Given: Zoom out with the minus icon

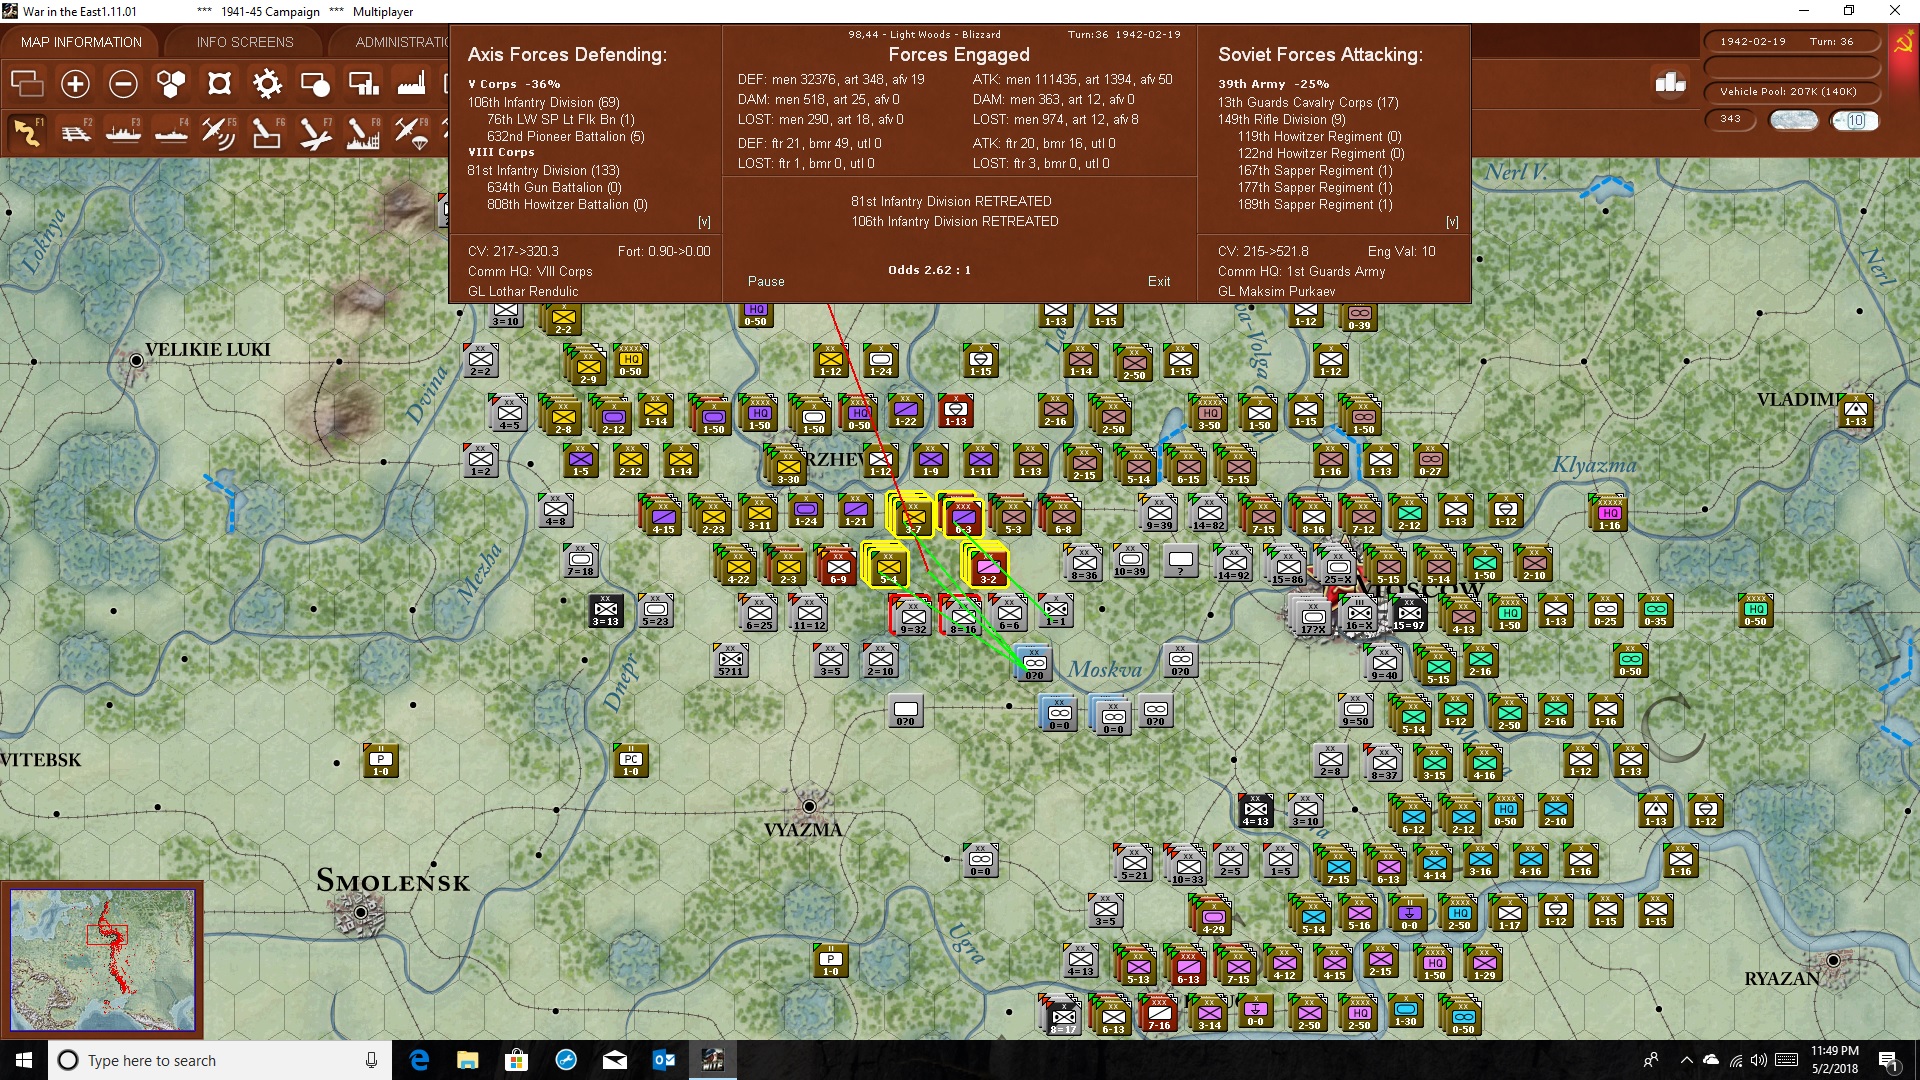Looking at the screenshot, I should (x=123, y=84).
